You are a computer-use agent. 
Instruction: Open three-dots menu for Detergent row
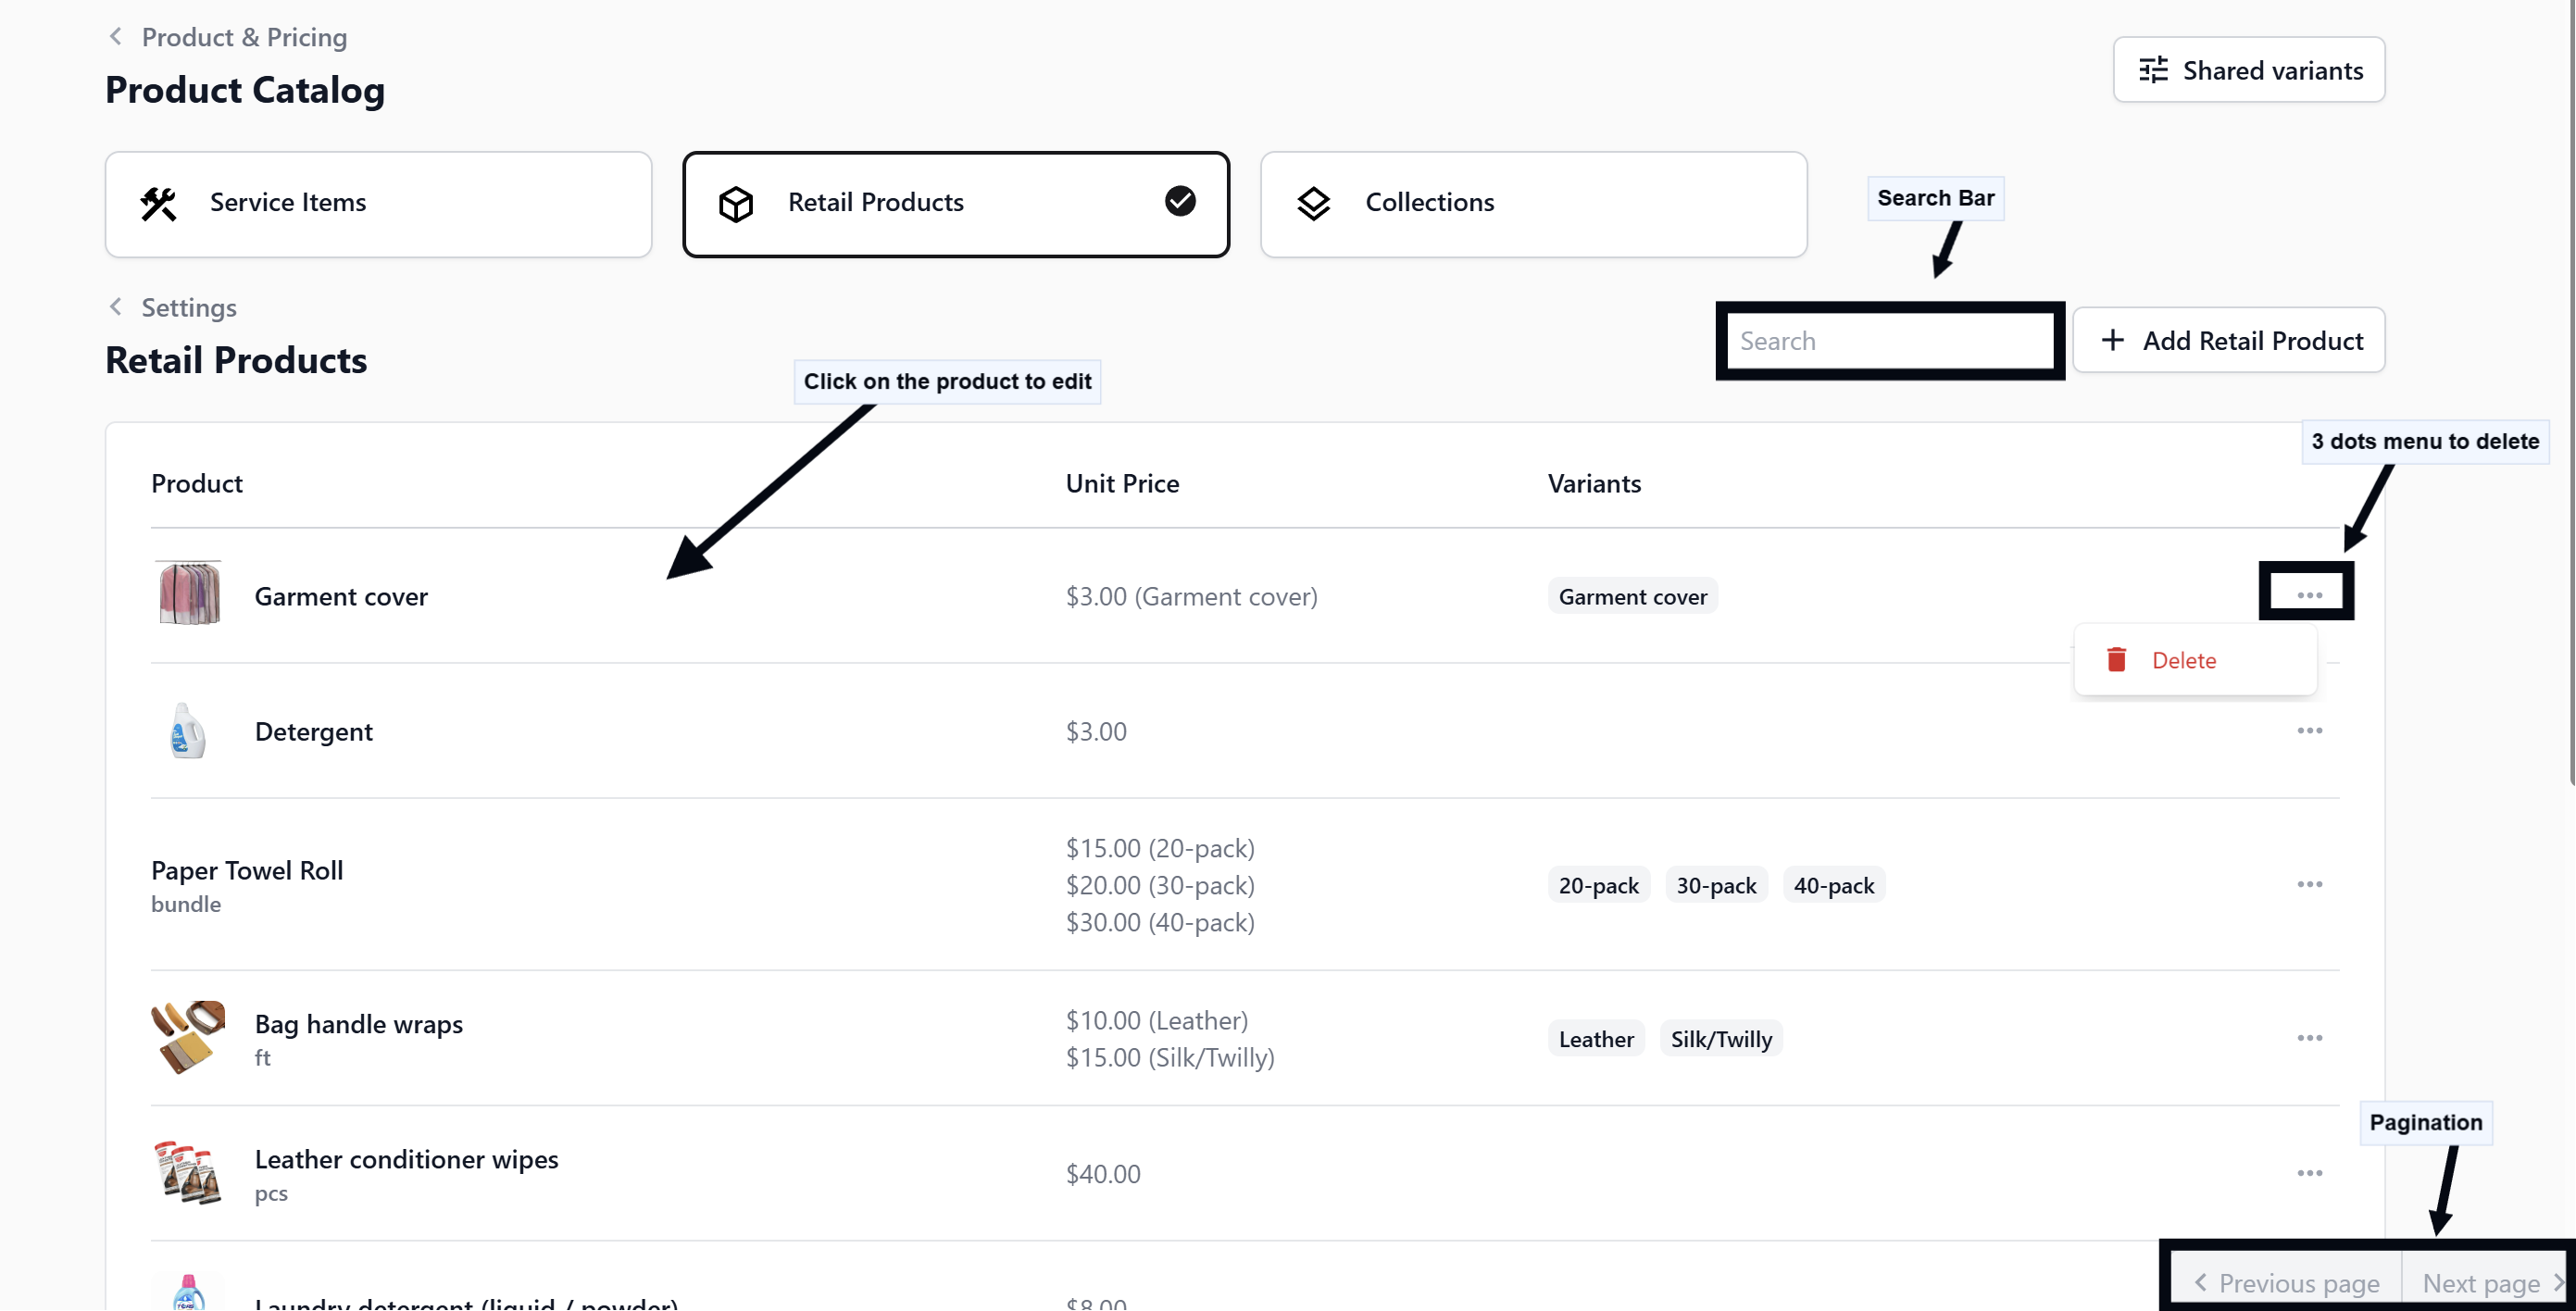point(2309,730)
